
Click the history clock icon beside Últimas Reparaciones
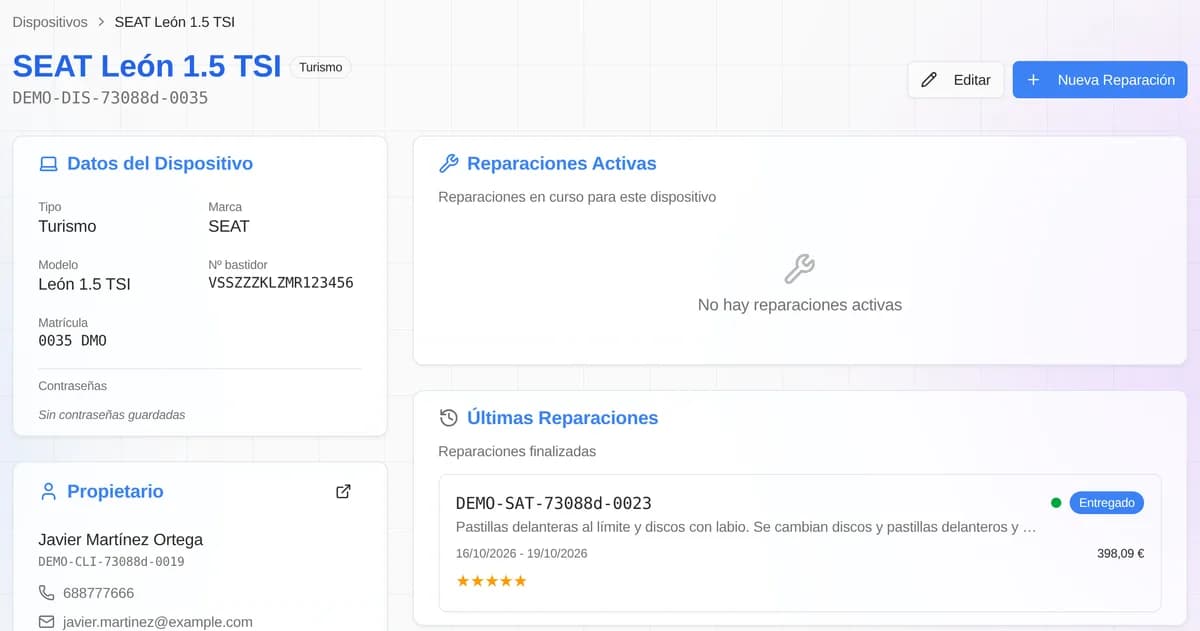(x=449, y=418)
